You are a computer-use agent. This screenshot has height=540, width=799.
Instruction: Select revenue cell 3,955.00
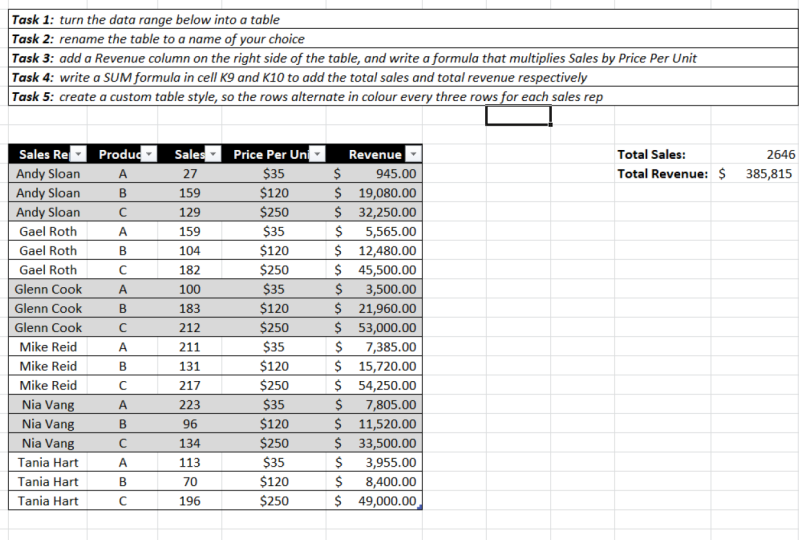(x=374, y=462)
